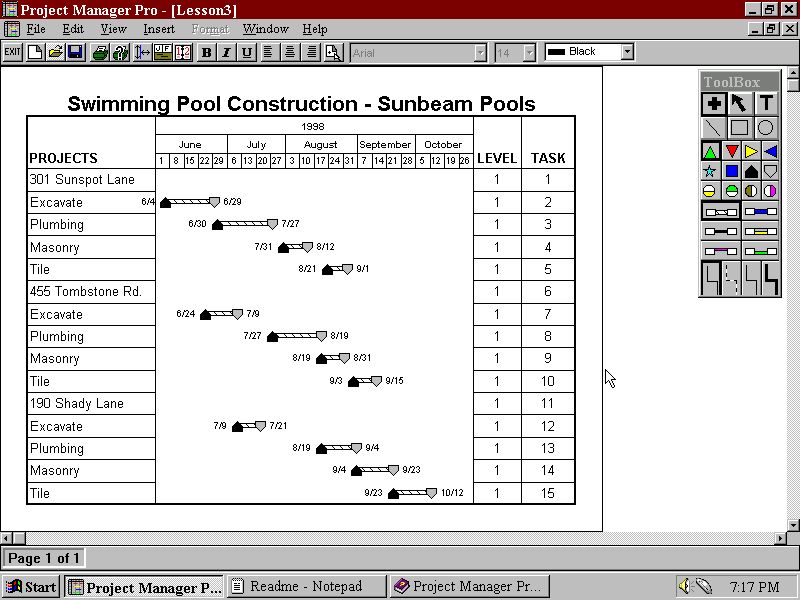Image resolution: width=800 pixels, height=600 pixels.
Task: Pick the green up-triangle milestone symbol
Action: (711, 151)
